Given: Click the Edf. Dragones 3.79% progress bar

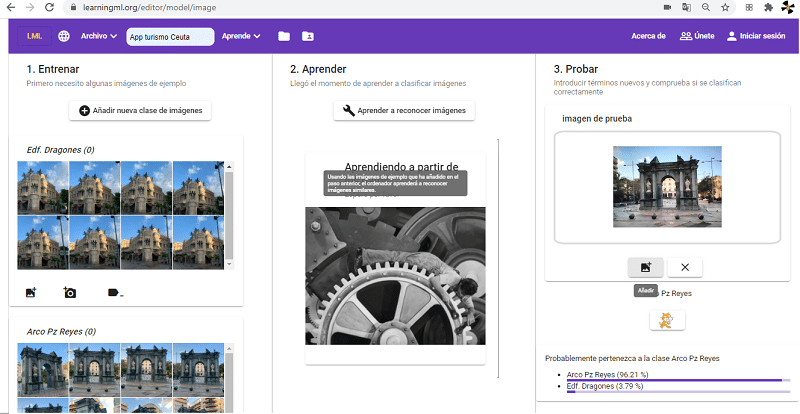Looking at the screenshot, I should coord(678,392).
